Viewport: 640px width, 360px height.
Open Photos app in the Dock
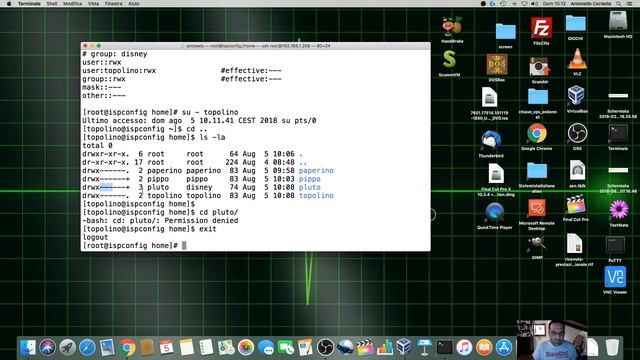pos(246,348)
